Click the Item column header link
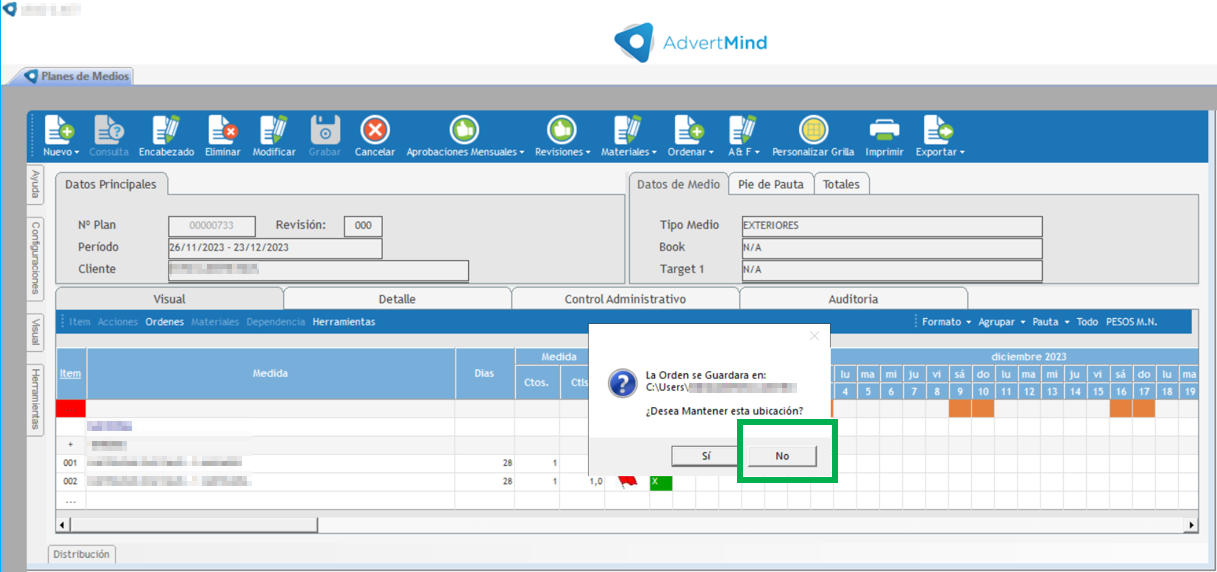 [70, 373]
